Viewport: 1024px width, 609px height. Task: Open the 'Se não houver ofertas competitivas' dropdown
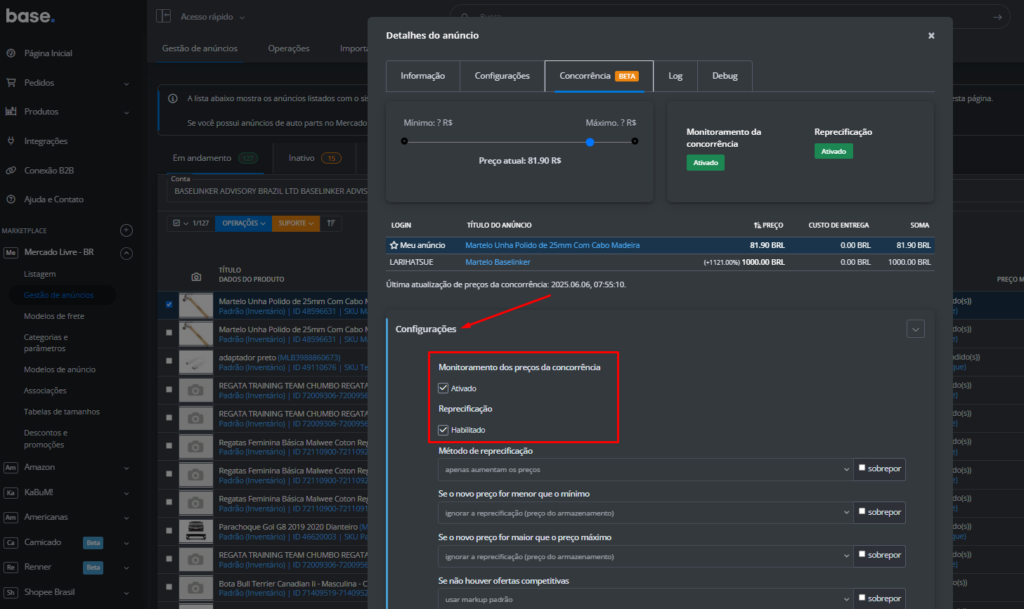[x=645, y=599]
